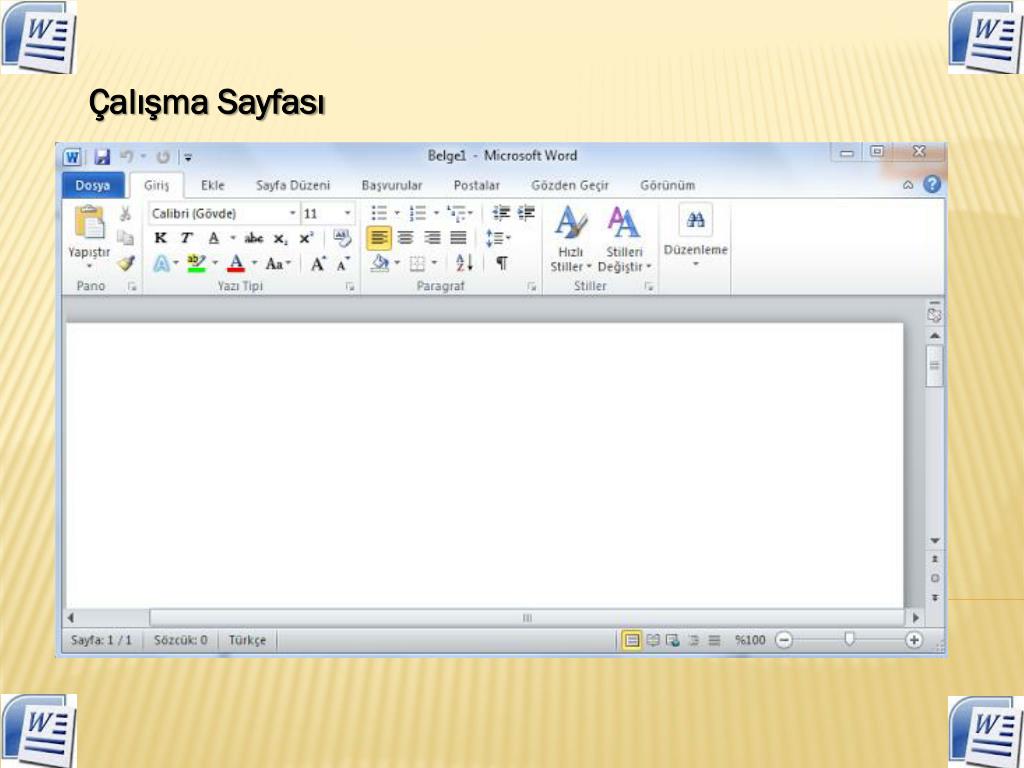Screen dimensions: 1024x768
Task: Select Justify alignment button
Action: 458,238
